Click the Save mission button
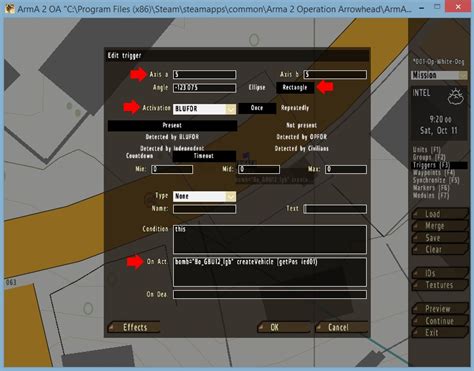 440,238
